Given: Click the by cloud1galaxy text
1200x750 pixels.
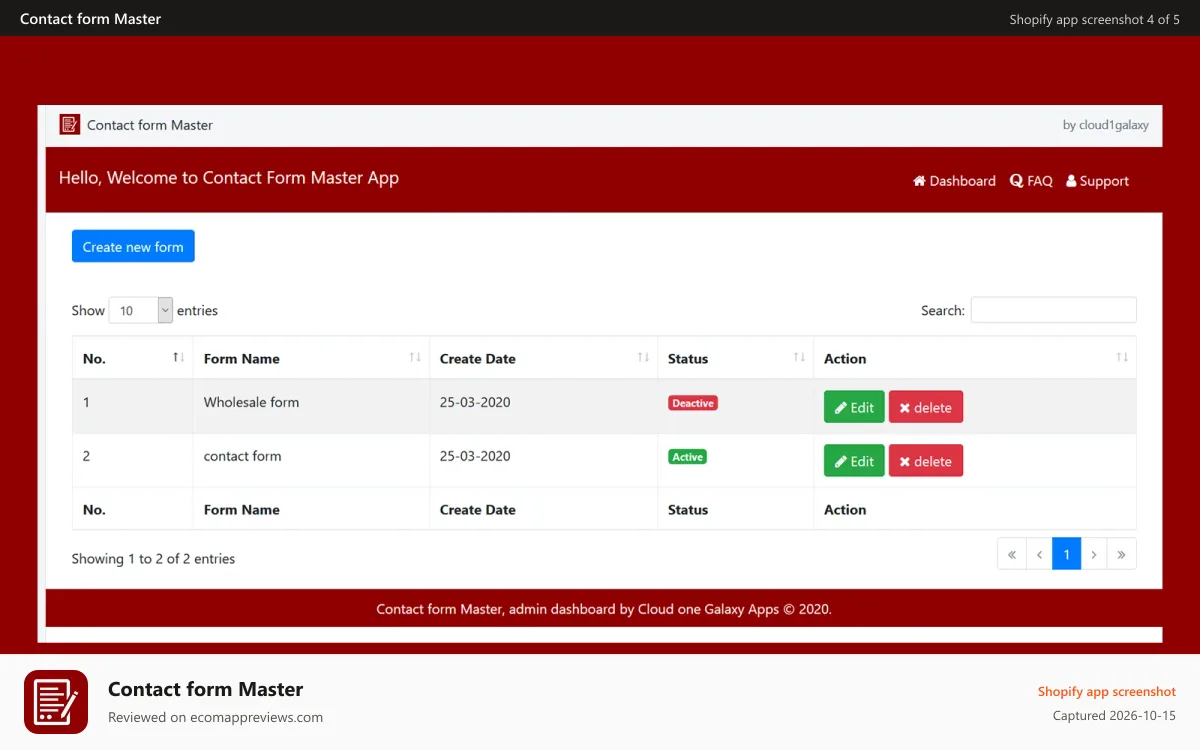Looking at the screenshot, I should pyautogui.click(x=1105, y=126).
